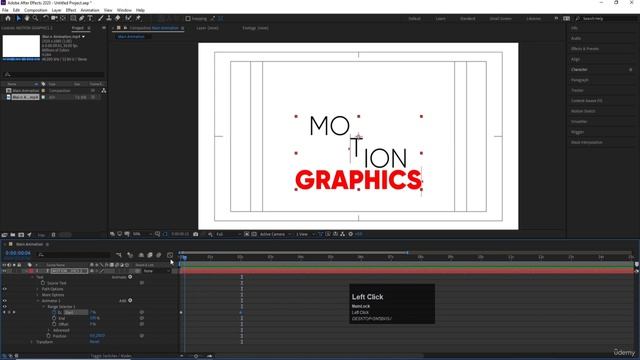
Task: Select the Horizontal Type tool
Action: [x=90, y=18]
